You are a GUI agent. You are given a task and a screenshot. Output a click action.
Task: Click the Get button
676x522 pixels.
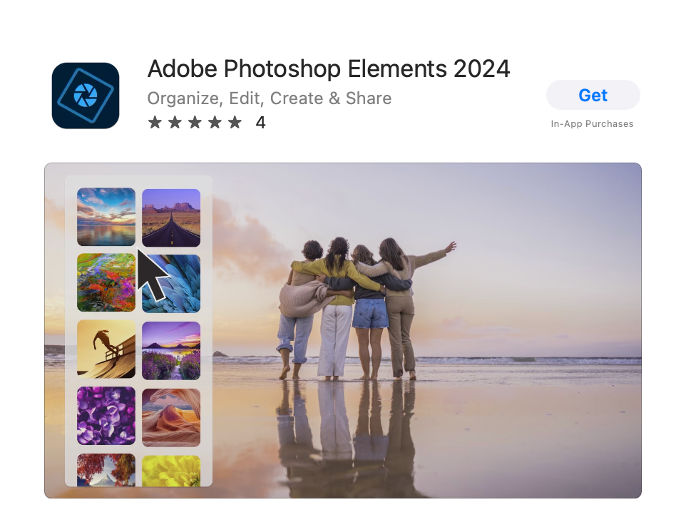pos(593,95)
